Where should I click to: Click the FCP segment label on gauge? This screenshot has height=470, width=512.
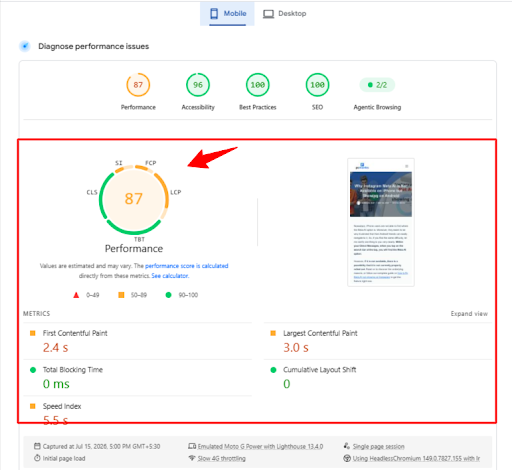click(x=151, y=163)
